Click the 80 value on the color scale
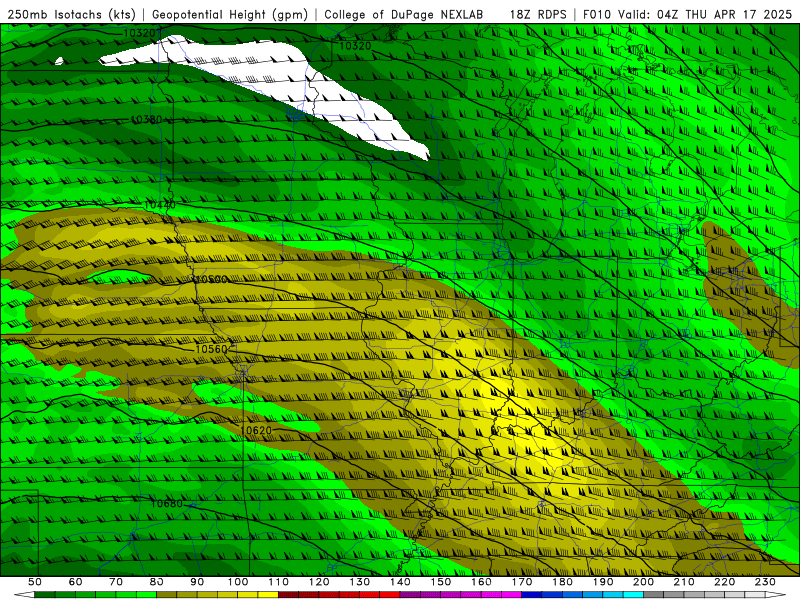This screenshot has width=800, height=600. point(157,582)
